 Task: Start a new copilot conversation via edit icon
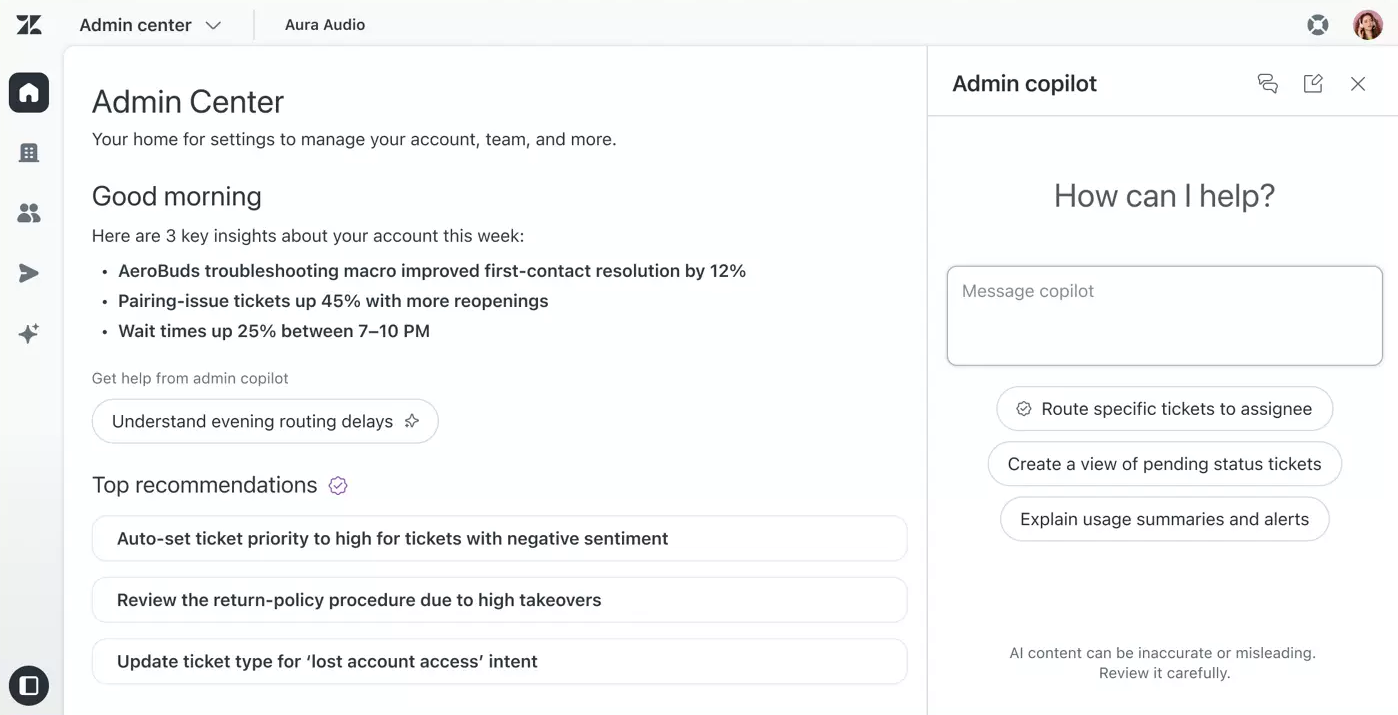(1312, 83)
